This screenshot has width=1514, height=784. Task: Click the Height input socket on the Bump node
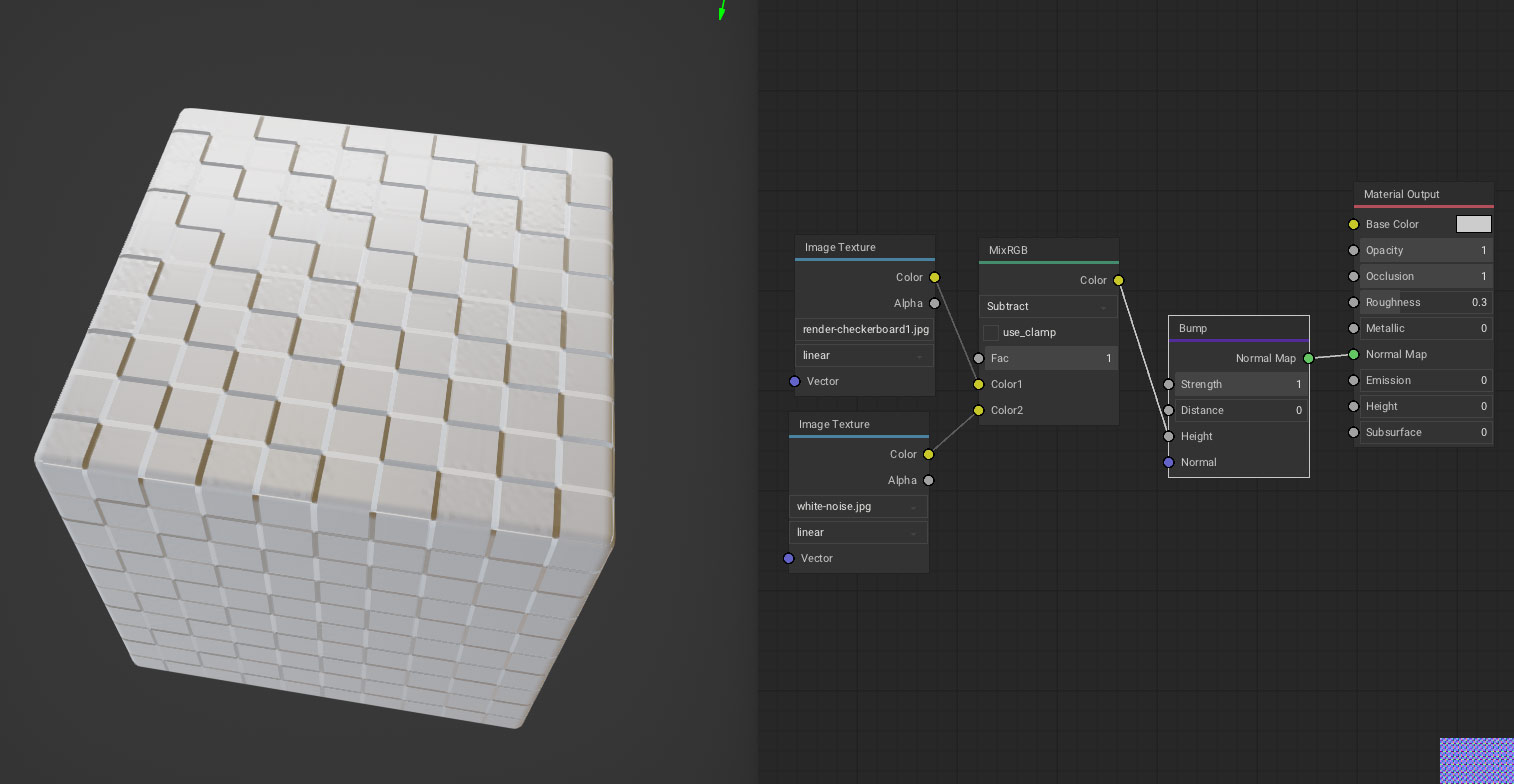1168,436
